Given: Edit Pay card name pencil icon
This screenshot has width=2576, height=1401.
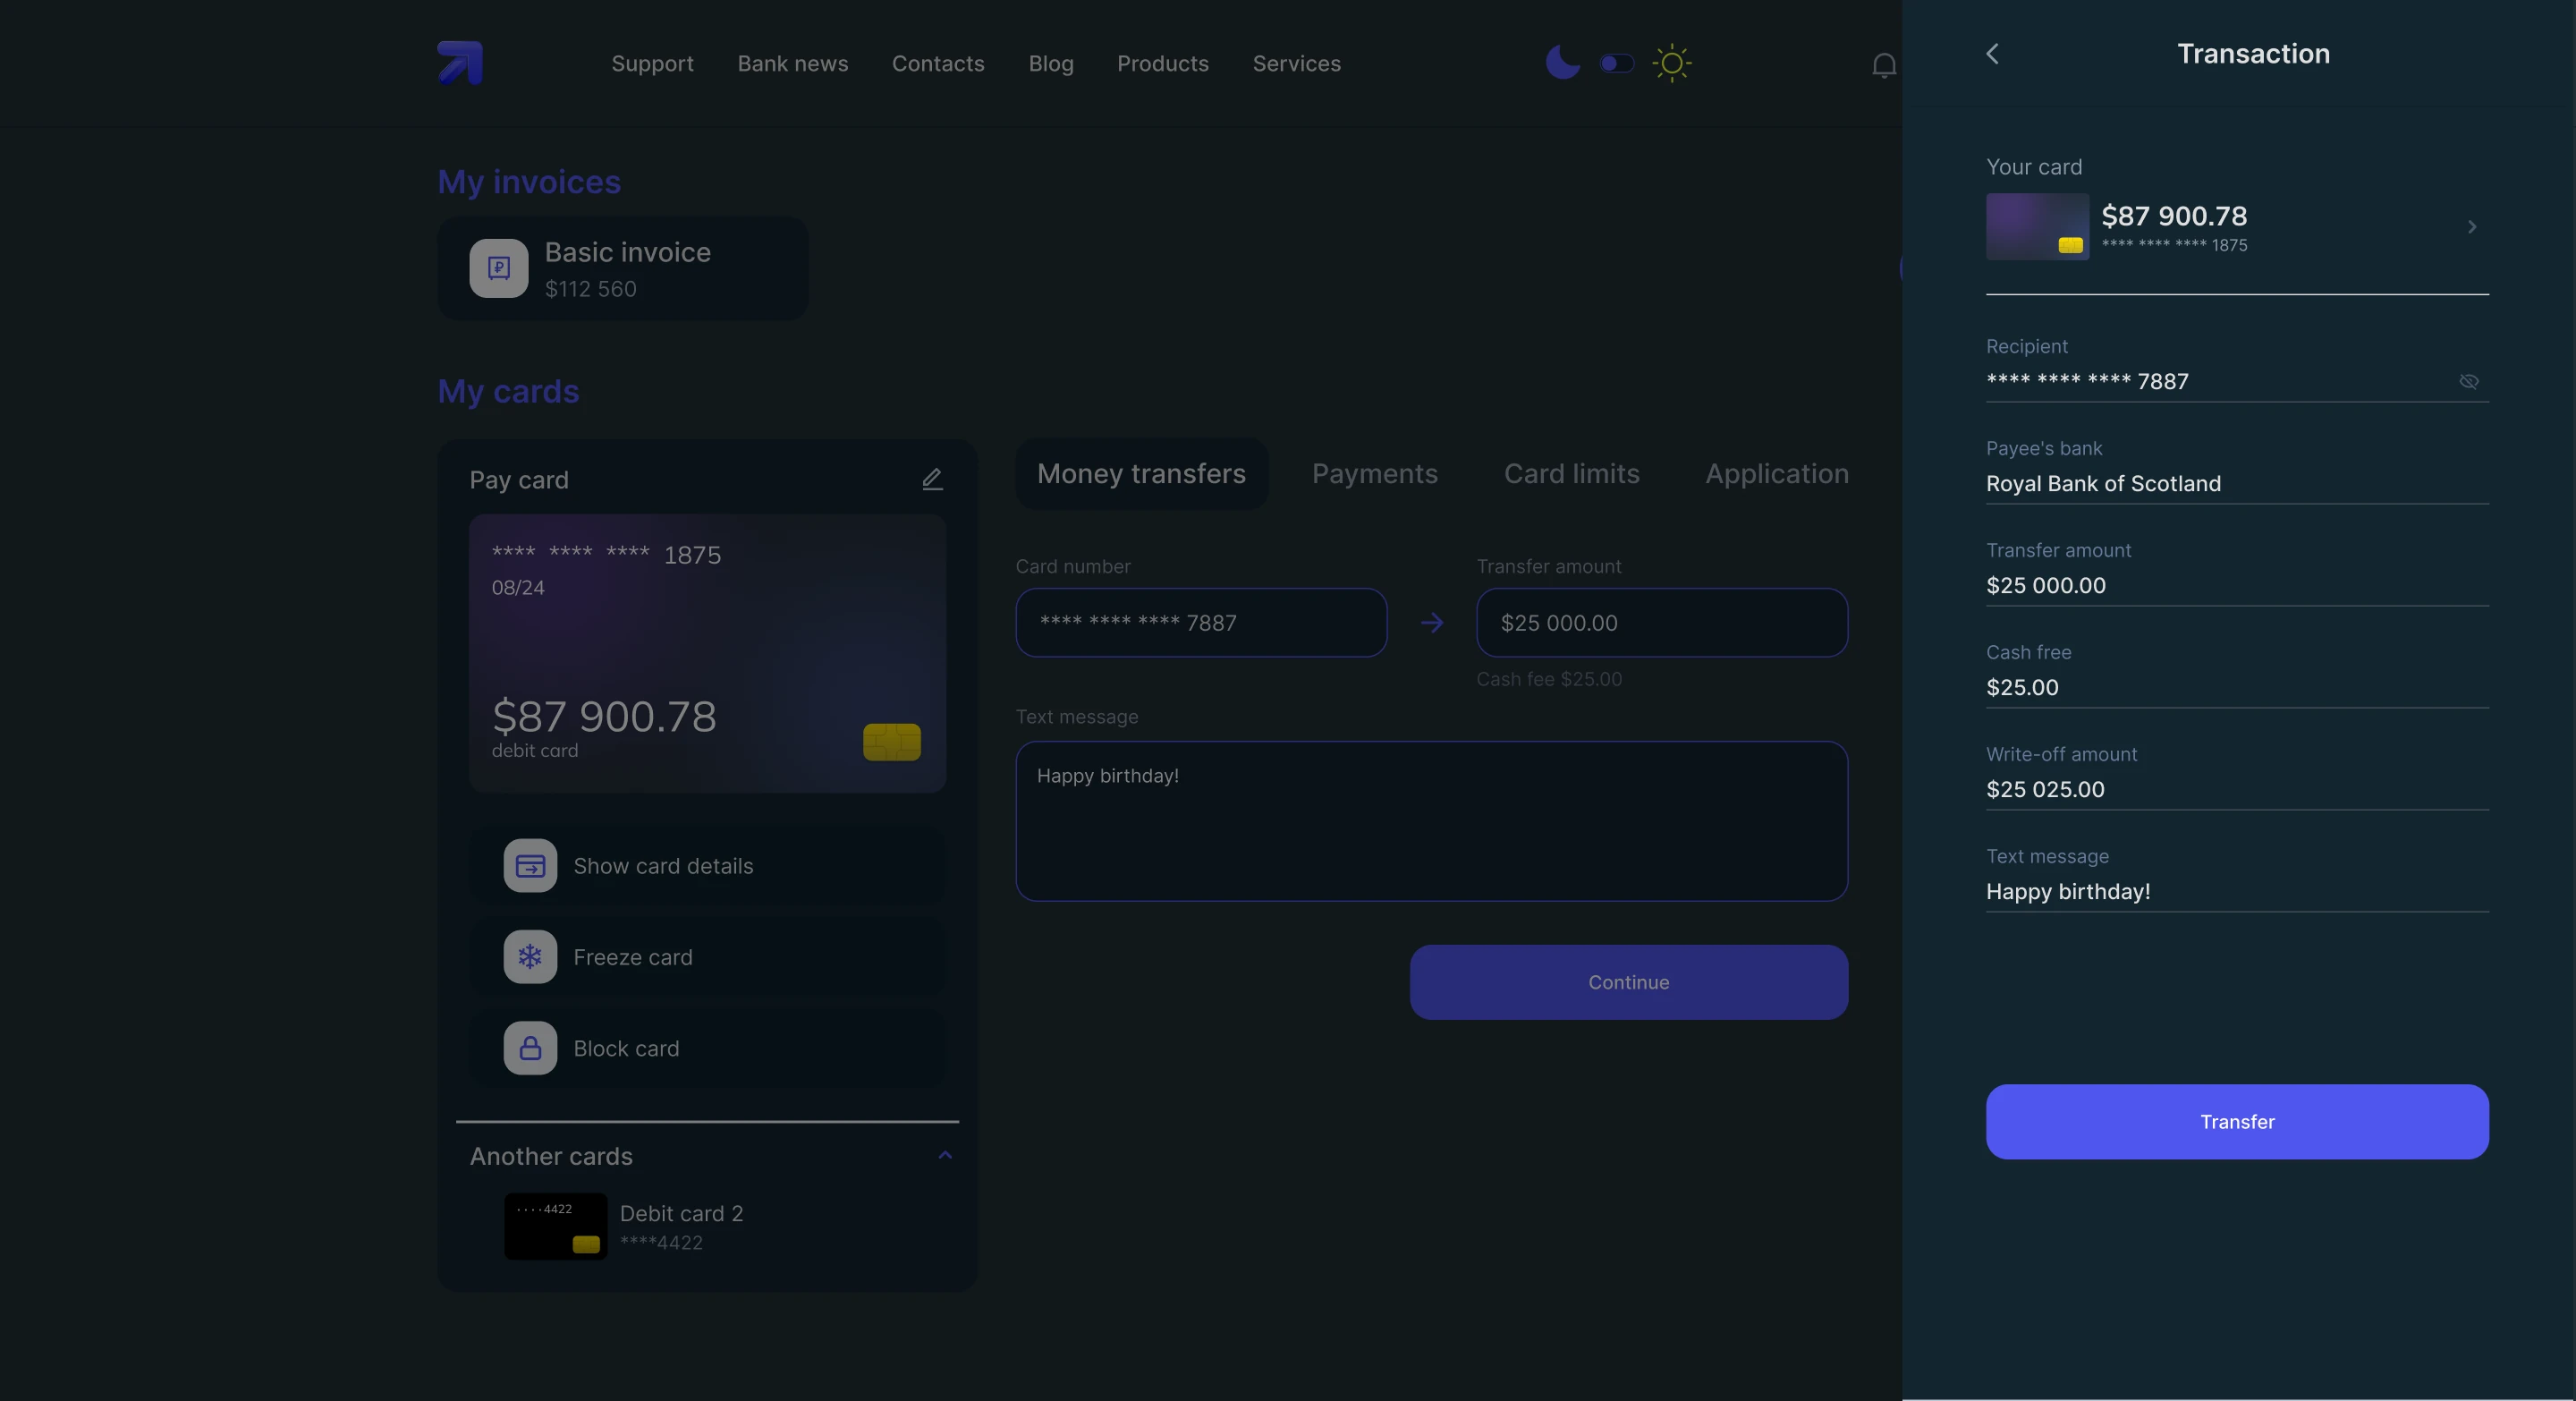Looking at the screenshot, I should pyautogui.click(x=932, y=479).
